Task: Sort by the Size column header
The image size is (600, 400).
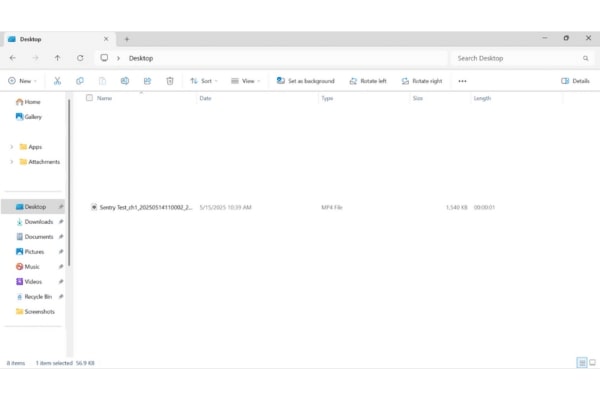Action: 418,98
